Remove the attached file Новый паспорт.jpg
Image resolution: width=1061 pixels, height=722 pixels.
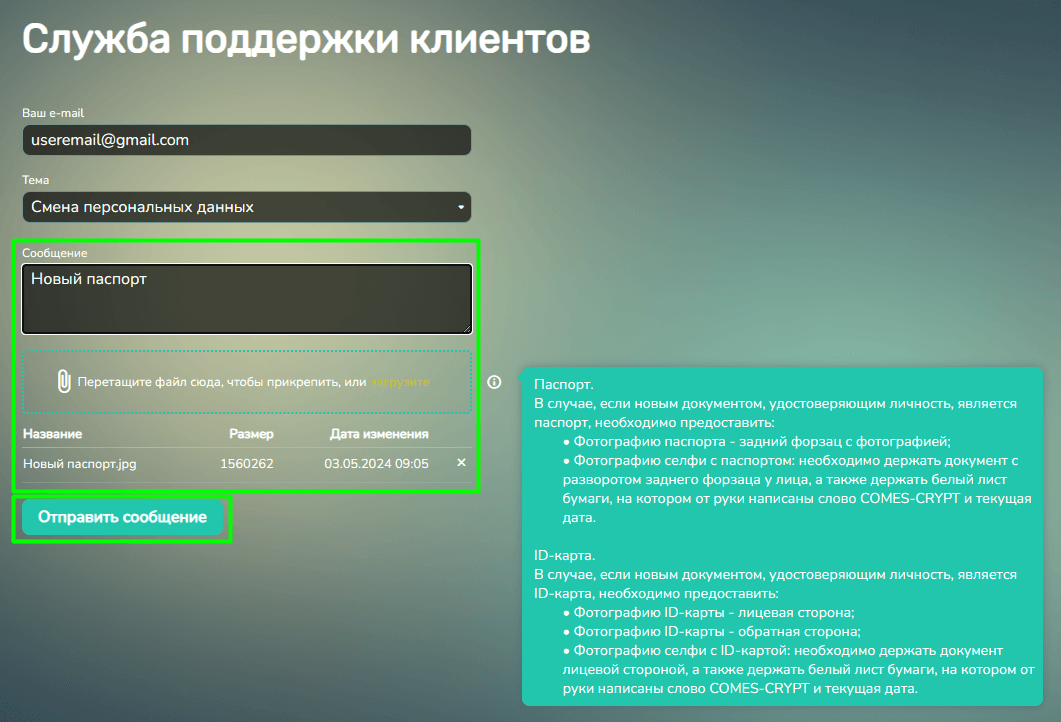(461, 463)
